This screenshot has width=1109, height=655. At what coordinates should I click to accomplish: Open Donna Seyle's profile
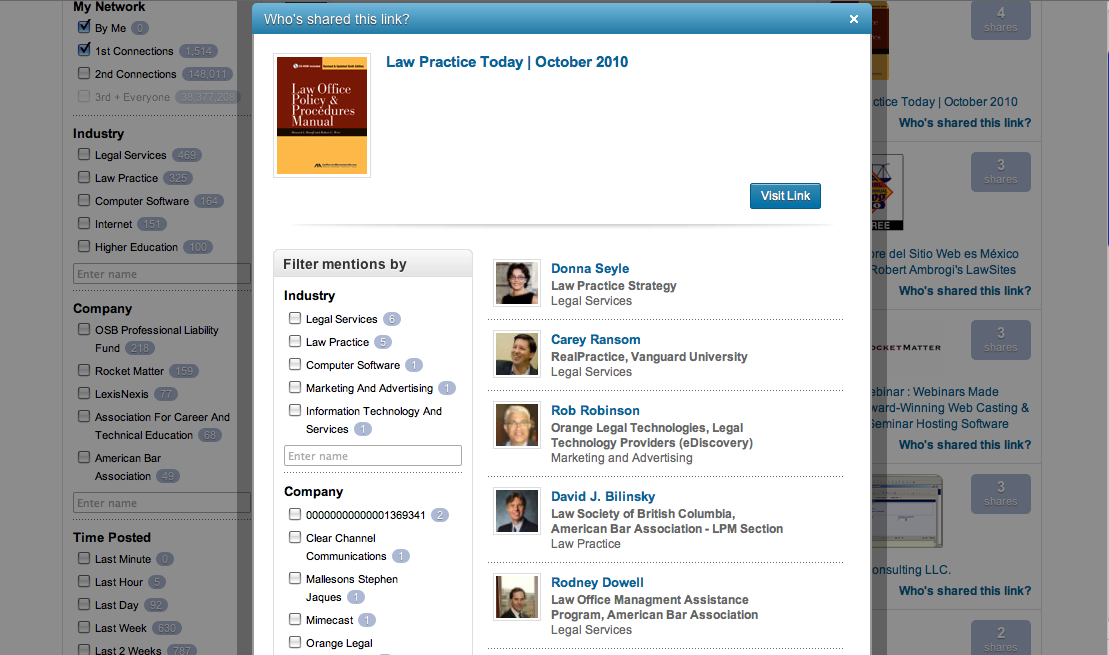click(x=590, y=268)
